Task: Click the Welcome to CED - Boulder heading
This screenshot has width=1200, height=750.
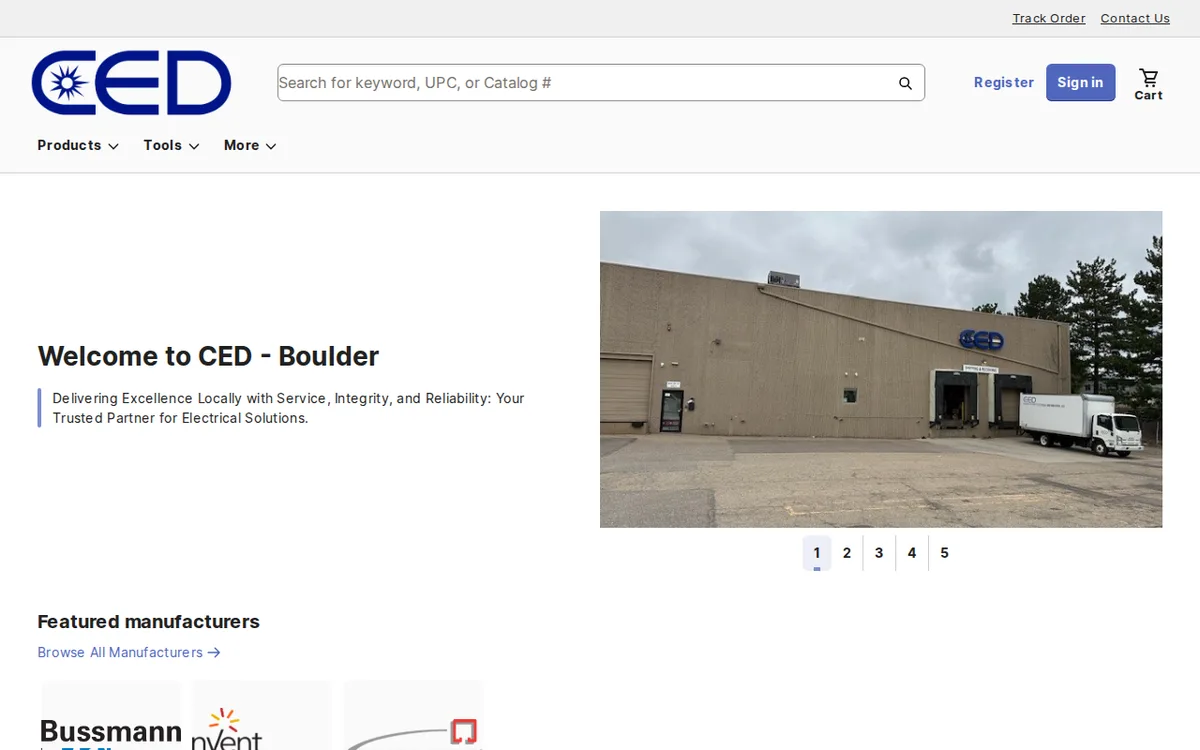Action: coord(208,356)
